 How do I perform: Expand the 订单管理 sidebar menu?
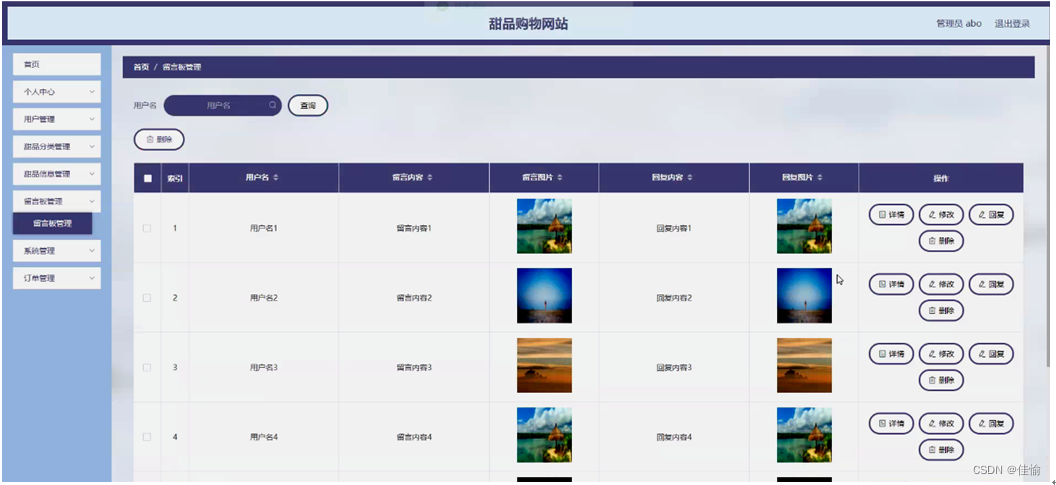[x=57, y=278]
